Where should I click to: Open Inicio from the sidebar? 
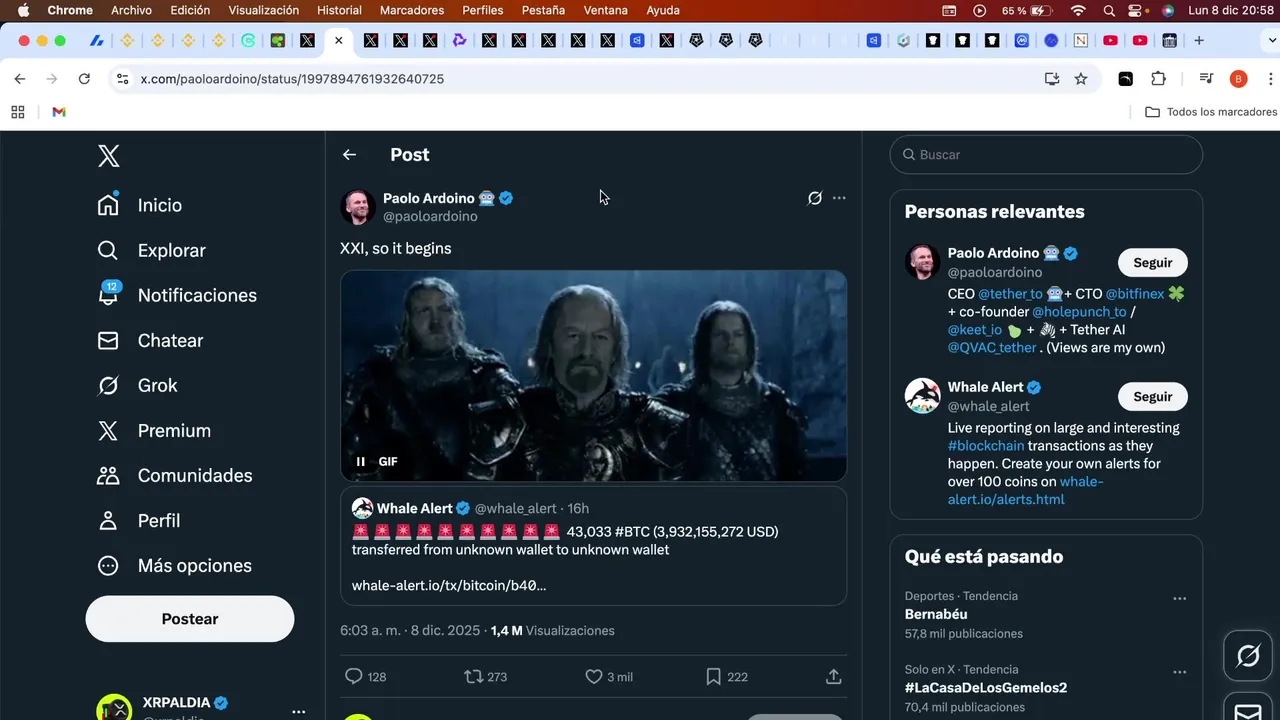(x=140, y=205)
